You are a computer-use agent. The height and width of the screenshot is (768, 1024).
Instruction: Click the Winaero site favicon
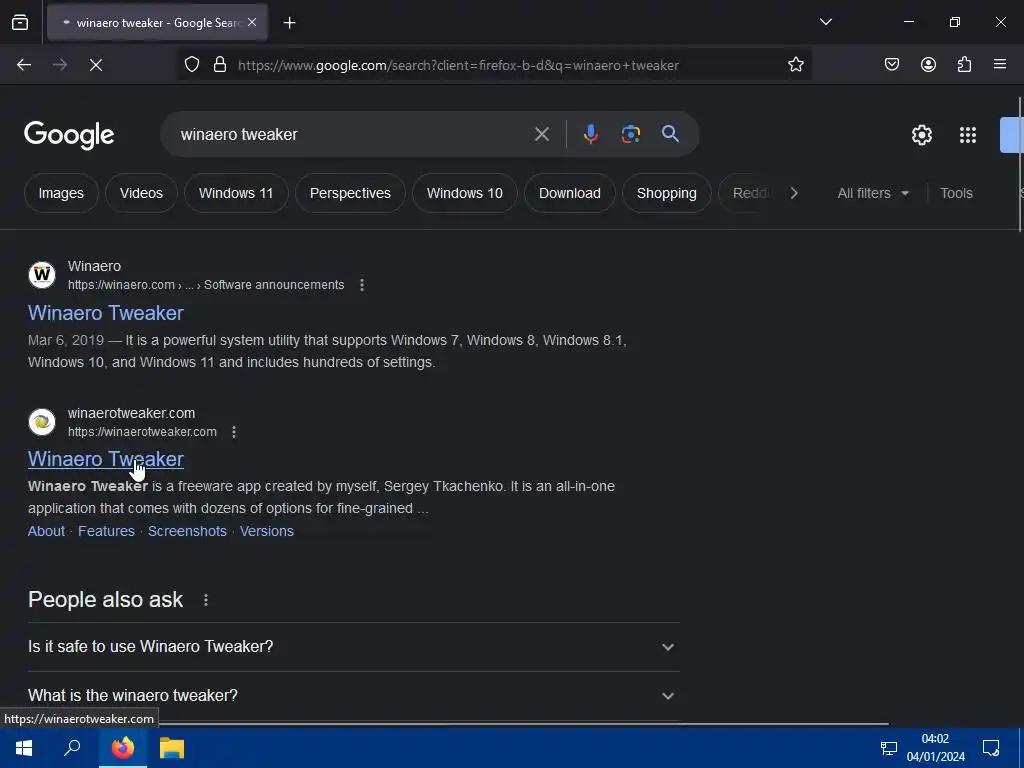point(42,275)
